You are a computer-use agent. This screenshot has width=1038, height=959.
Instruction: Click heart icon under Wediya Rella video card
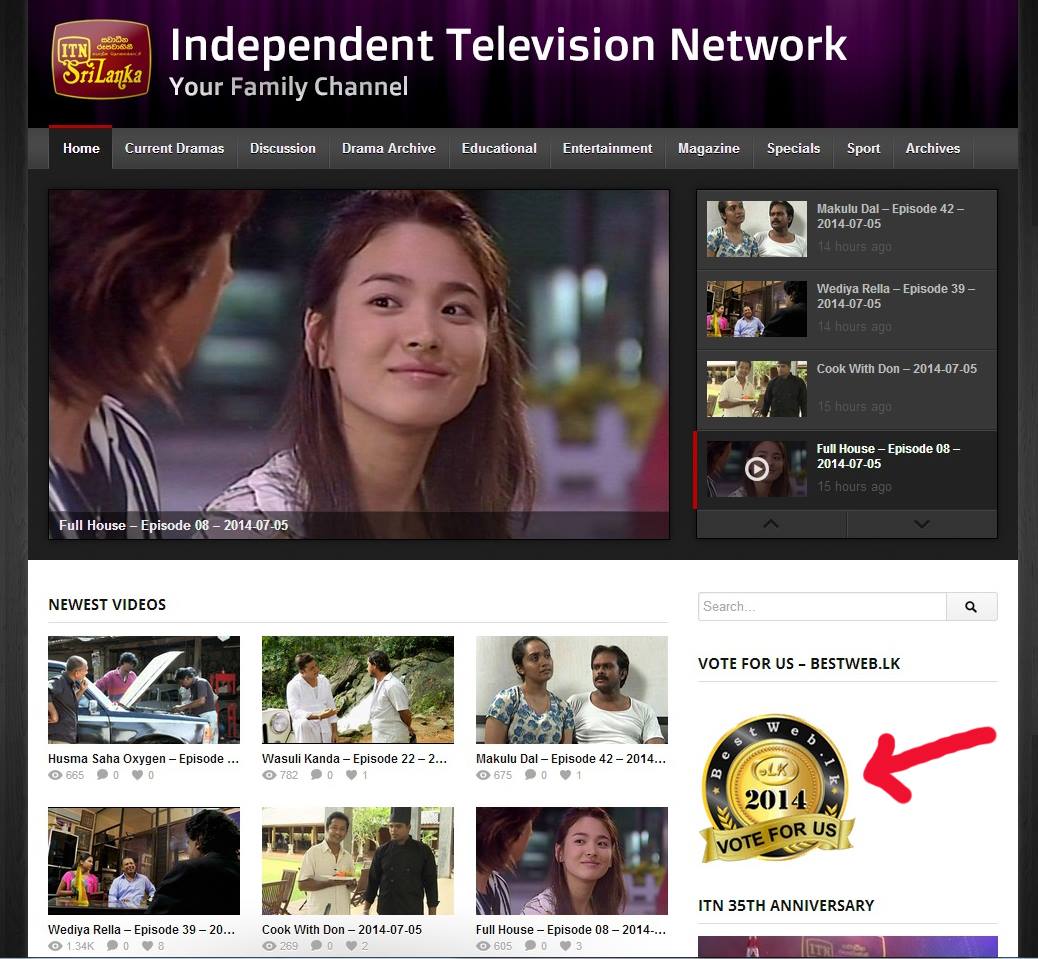148,946
